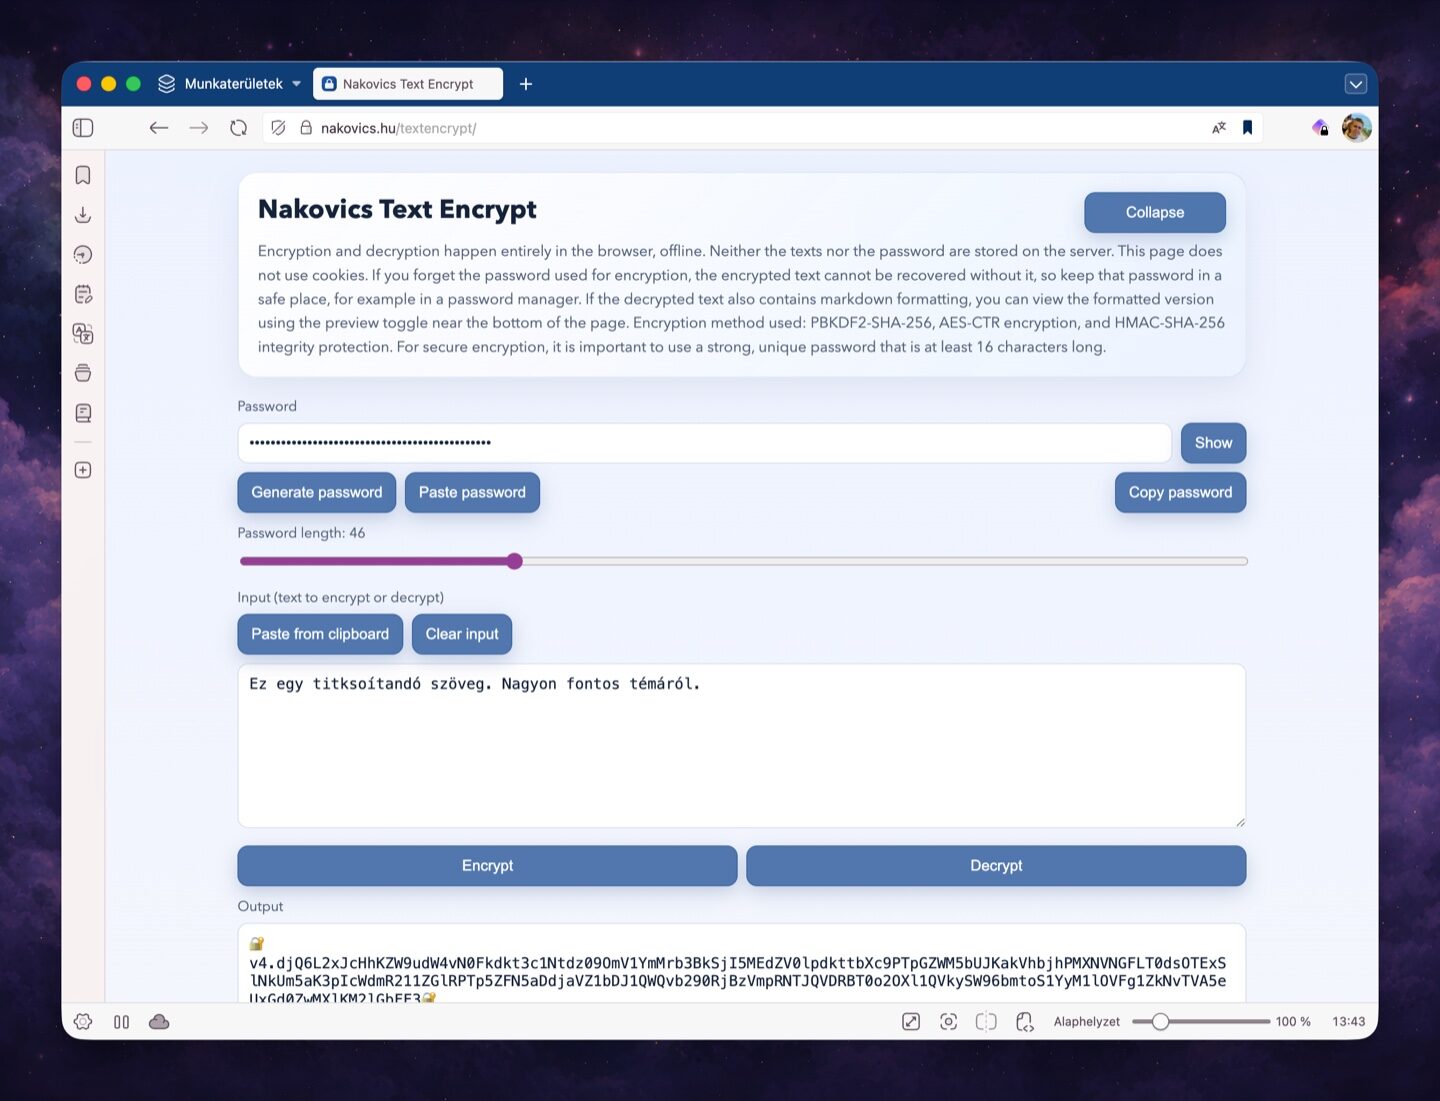Click the Password length: 46 label

point(301,533)
